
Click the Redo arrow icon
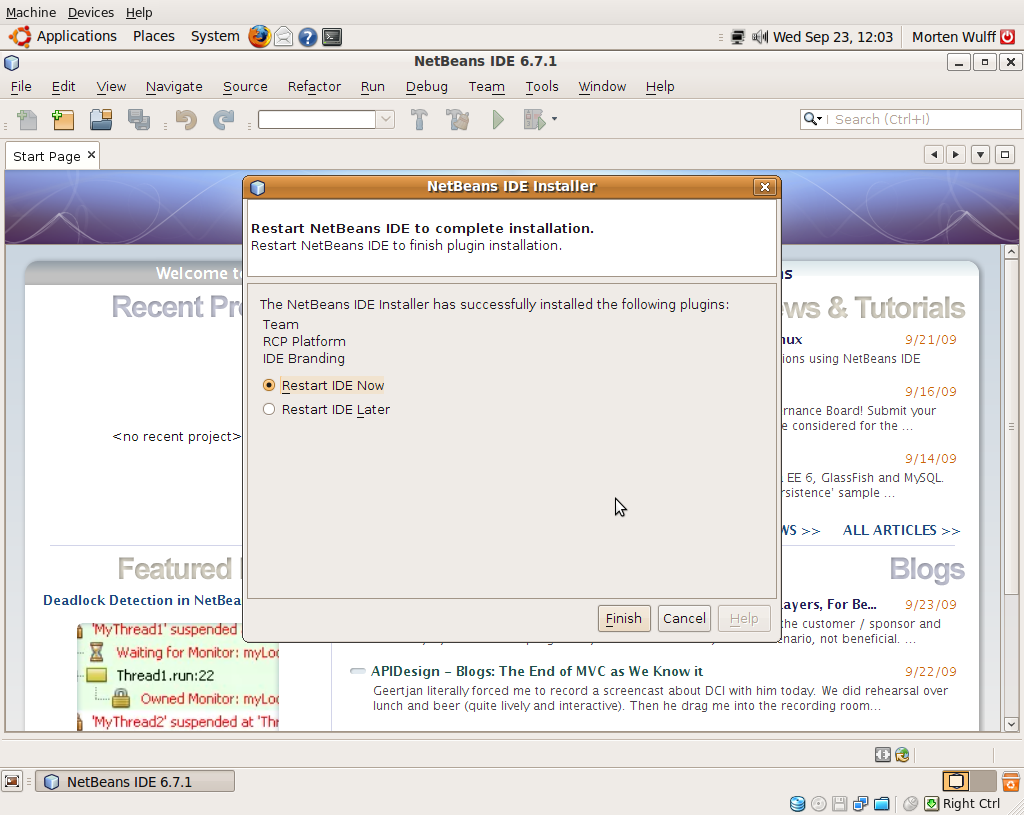pyautogui.click(x=223, y=120)
